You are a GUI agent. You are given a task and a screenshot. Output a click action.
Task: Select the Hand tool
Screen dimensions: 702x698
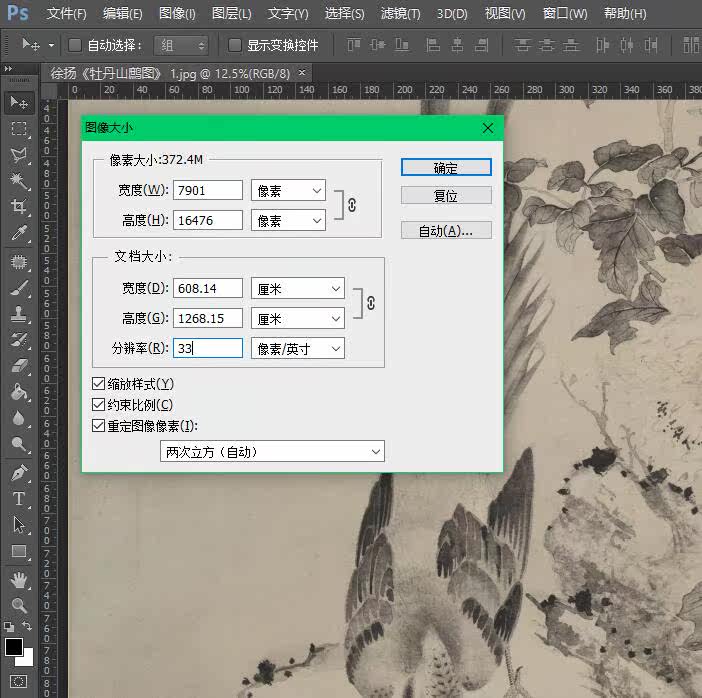tap(19, 580)
